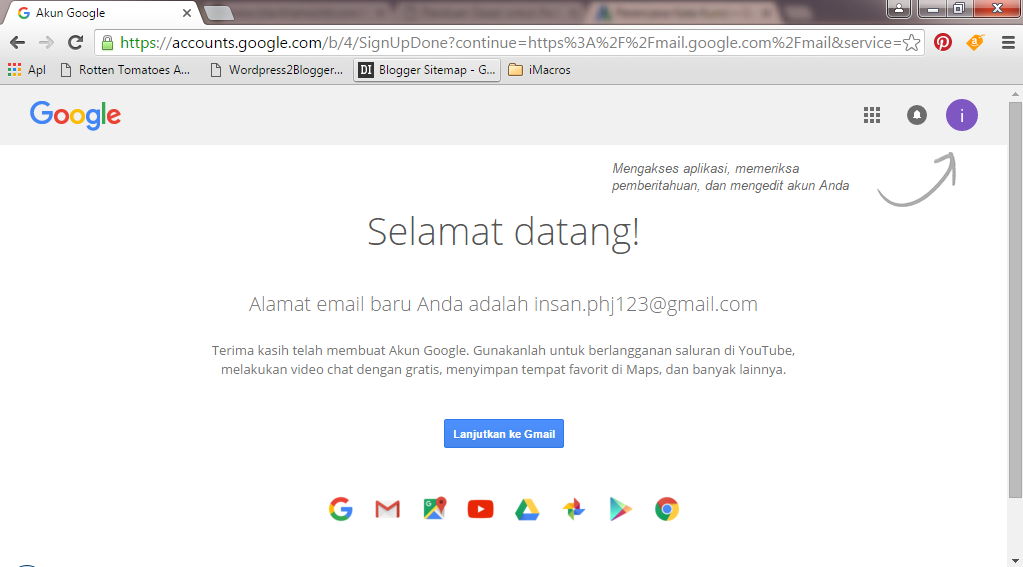
Task: Click the page vertical scrollbar thumb
Action: (x=1015, y=300)
